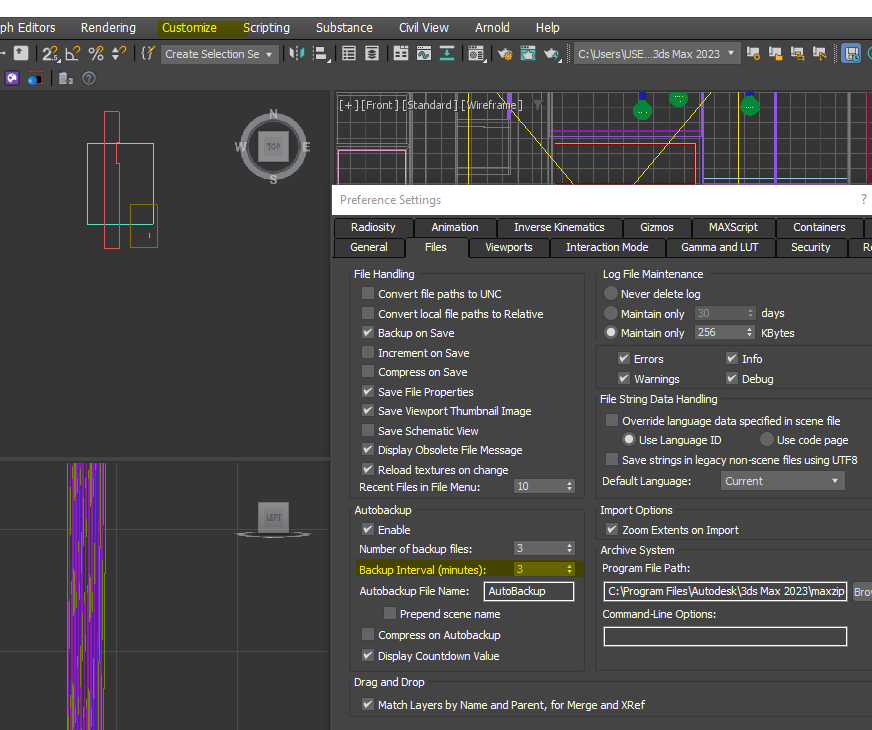
Task: Open the Align tool
Action: click(x=320, y=54)
